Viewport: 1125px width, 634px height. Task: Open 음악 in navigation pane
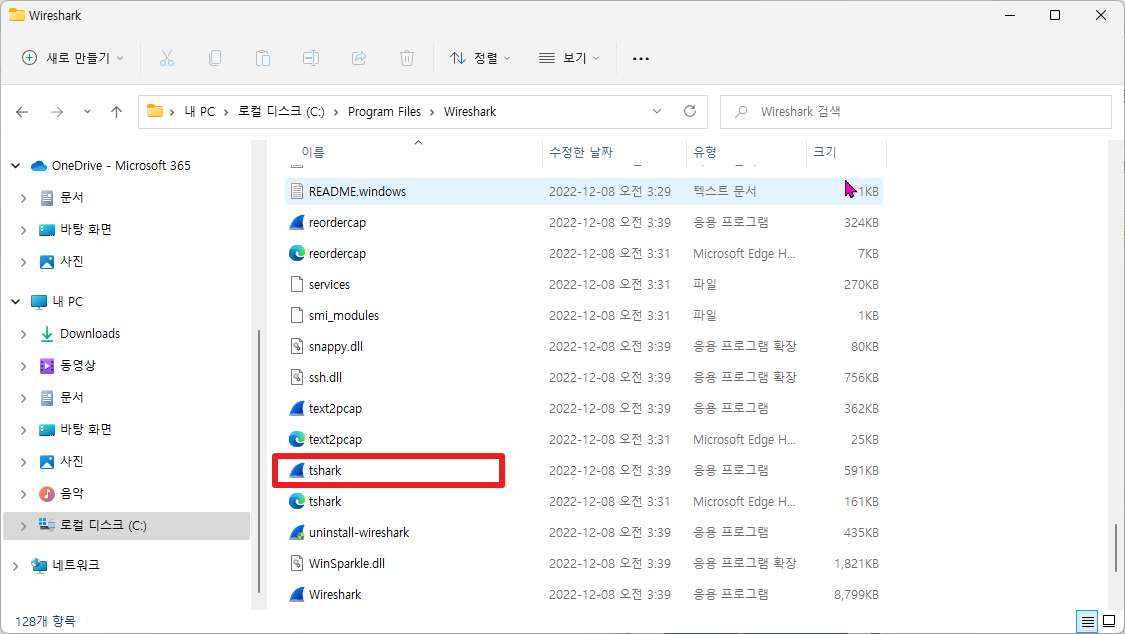tap(72, 493)
